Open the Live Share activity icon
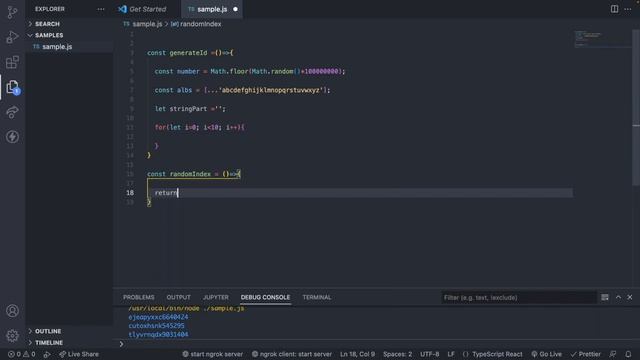This screenshot has height=360, width=640. click(12, 112)
